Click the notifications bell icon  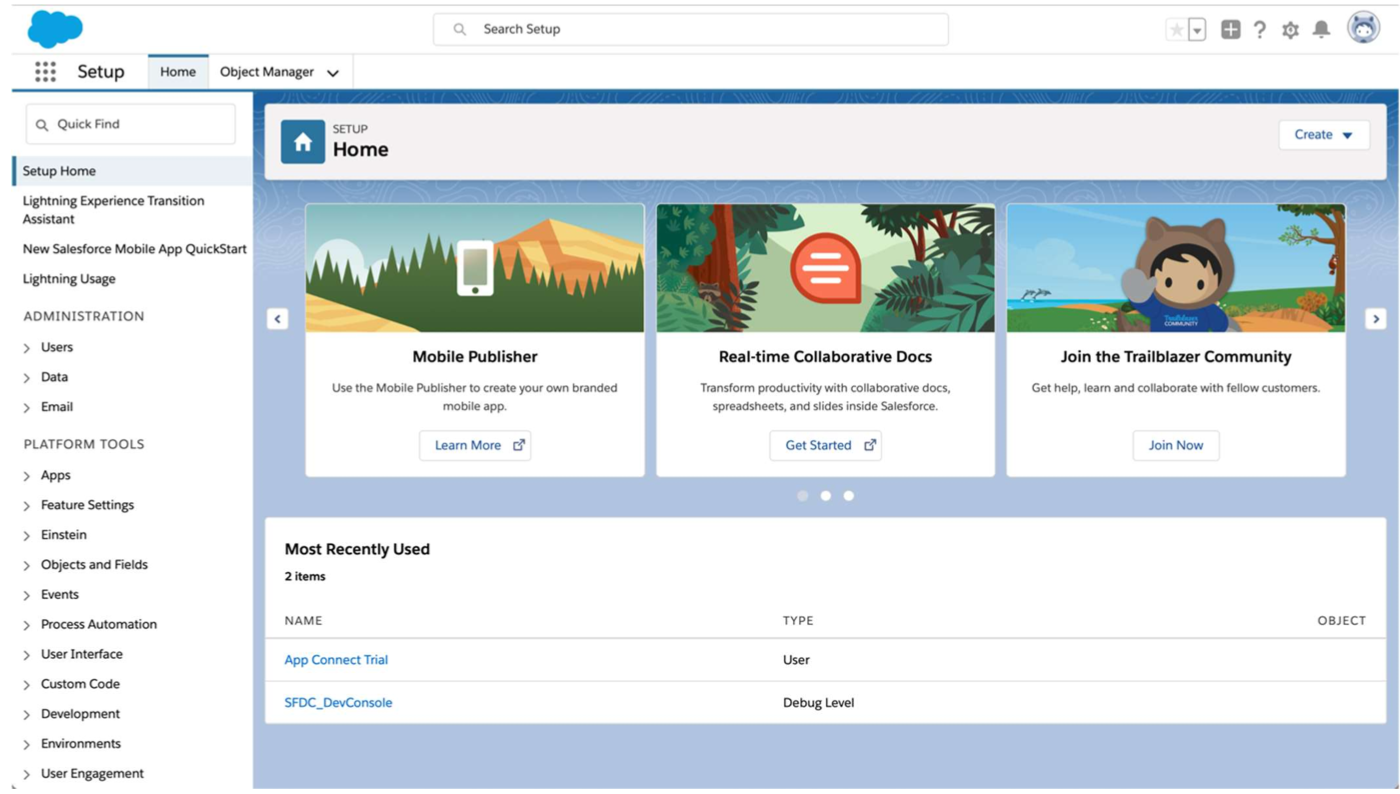[x=1321, y=29]
